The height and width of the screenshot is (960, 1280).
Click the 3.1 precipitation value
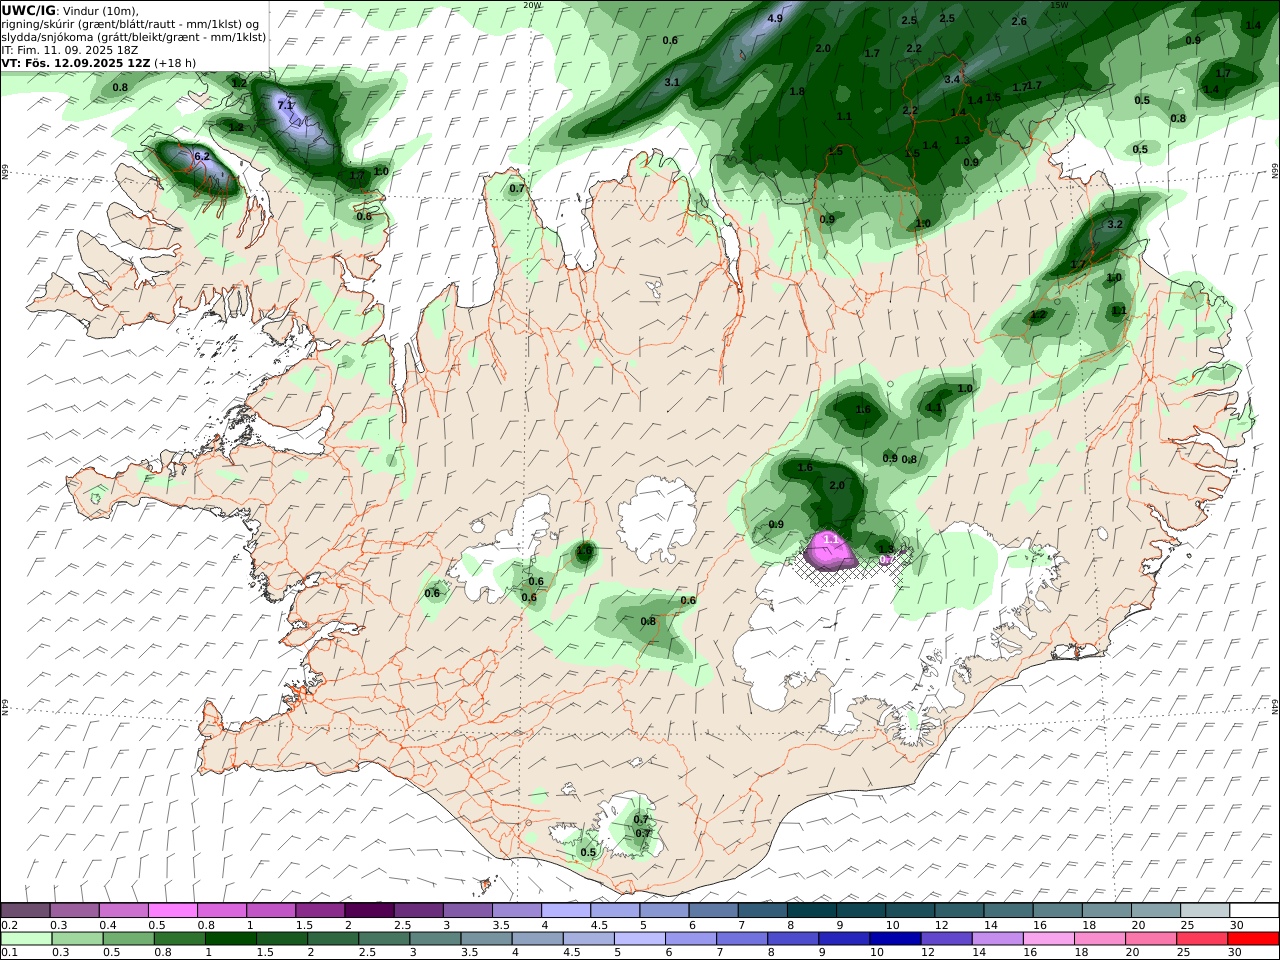coord(672,82)
